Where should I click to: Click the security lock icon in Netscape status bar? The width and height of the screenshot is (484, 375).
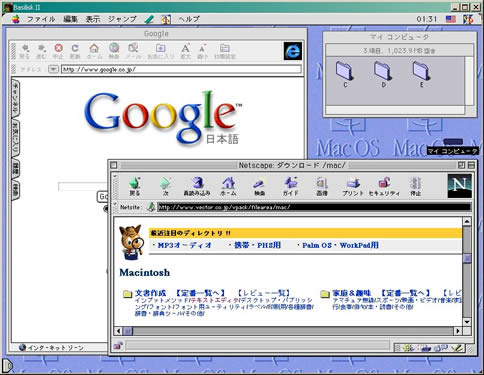pos(117,346)
